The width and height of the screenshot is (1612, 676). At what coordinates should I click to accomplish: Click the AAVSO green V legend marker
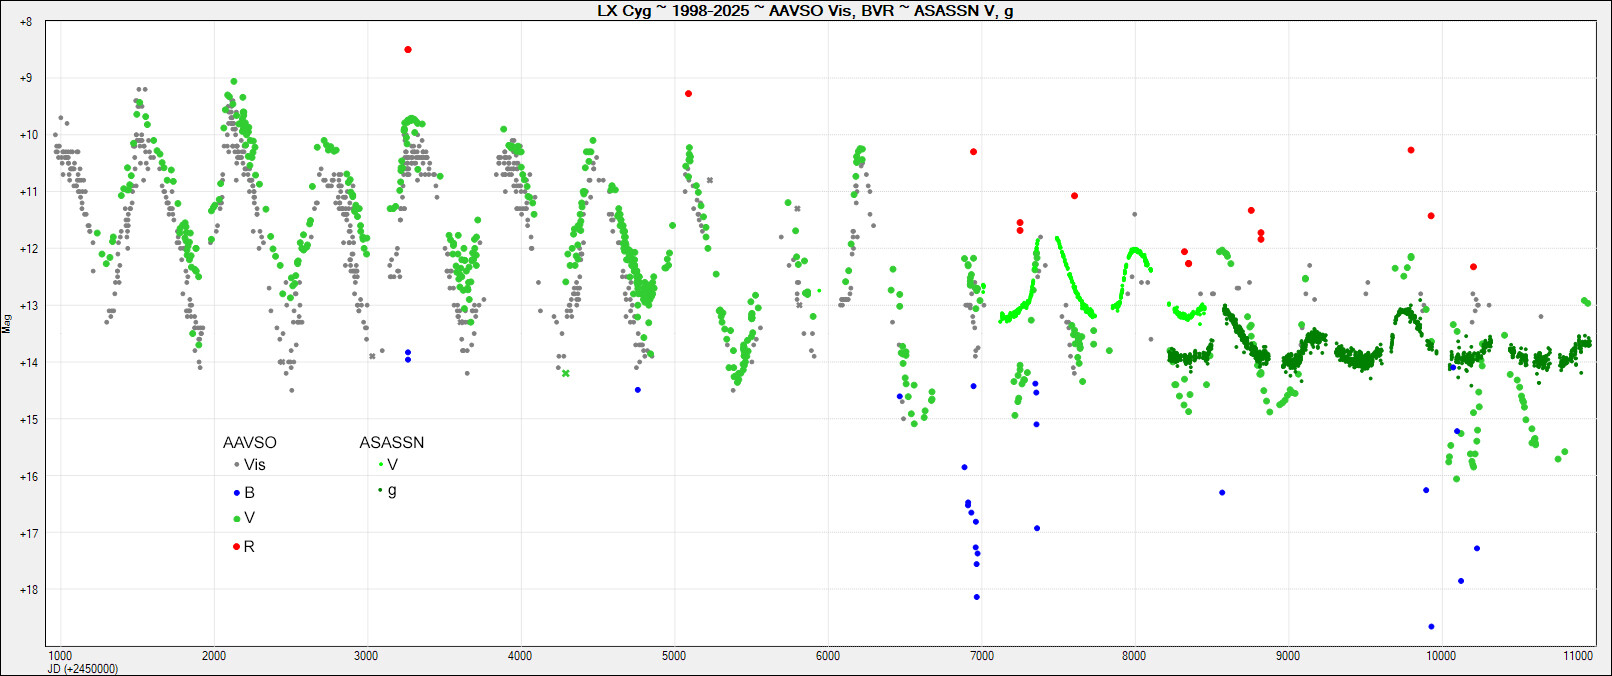(x=236, y=519)
